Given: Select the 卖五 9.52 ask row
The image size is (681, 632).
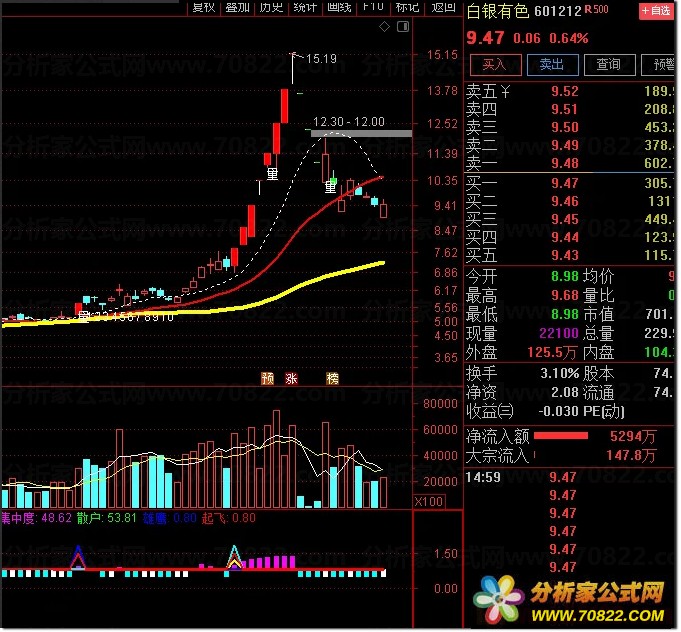Looking at the screenshot, I should 570,92.
